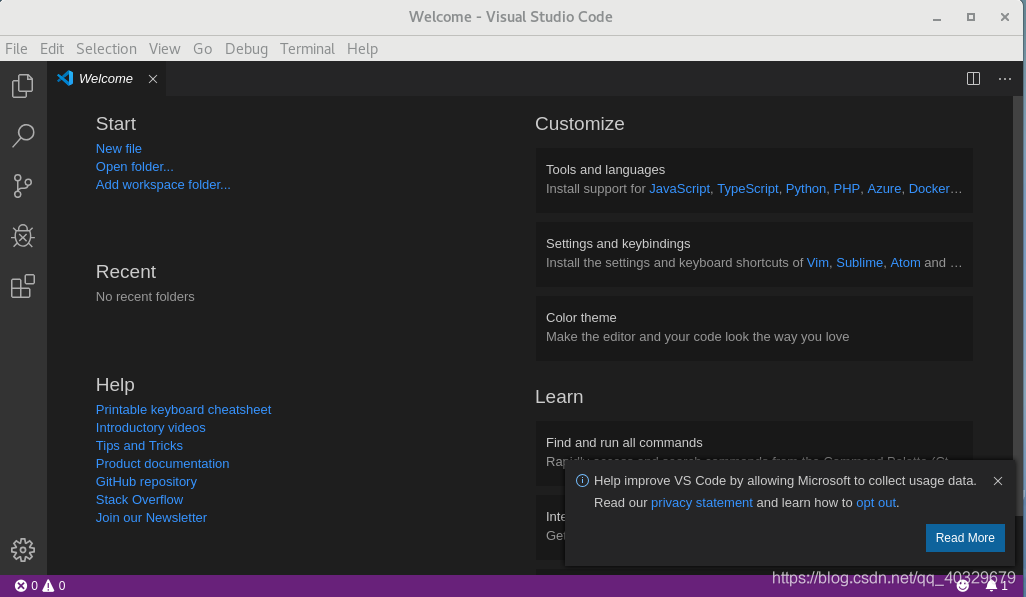This screenshot has width=1026, height=597.
Task: Click Join our Newsletter link
Action: (x=151, y=518)
